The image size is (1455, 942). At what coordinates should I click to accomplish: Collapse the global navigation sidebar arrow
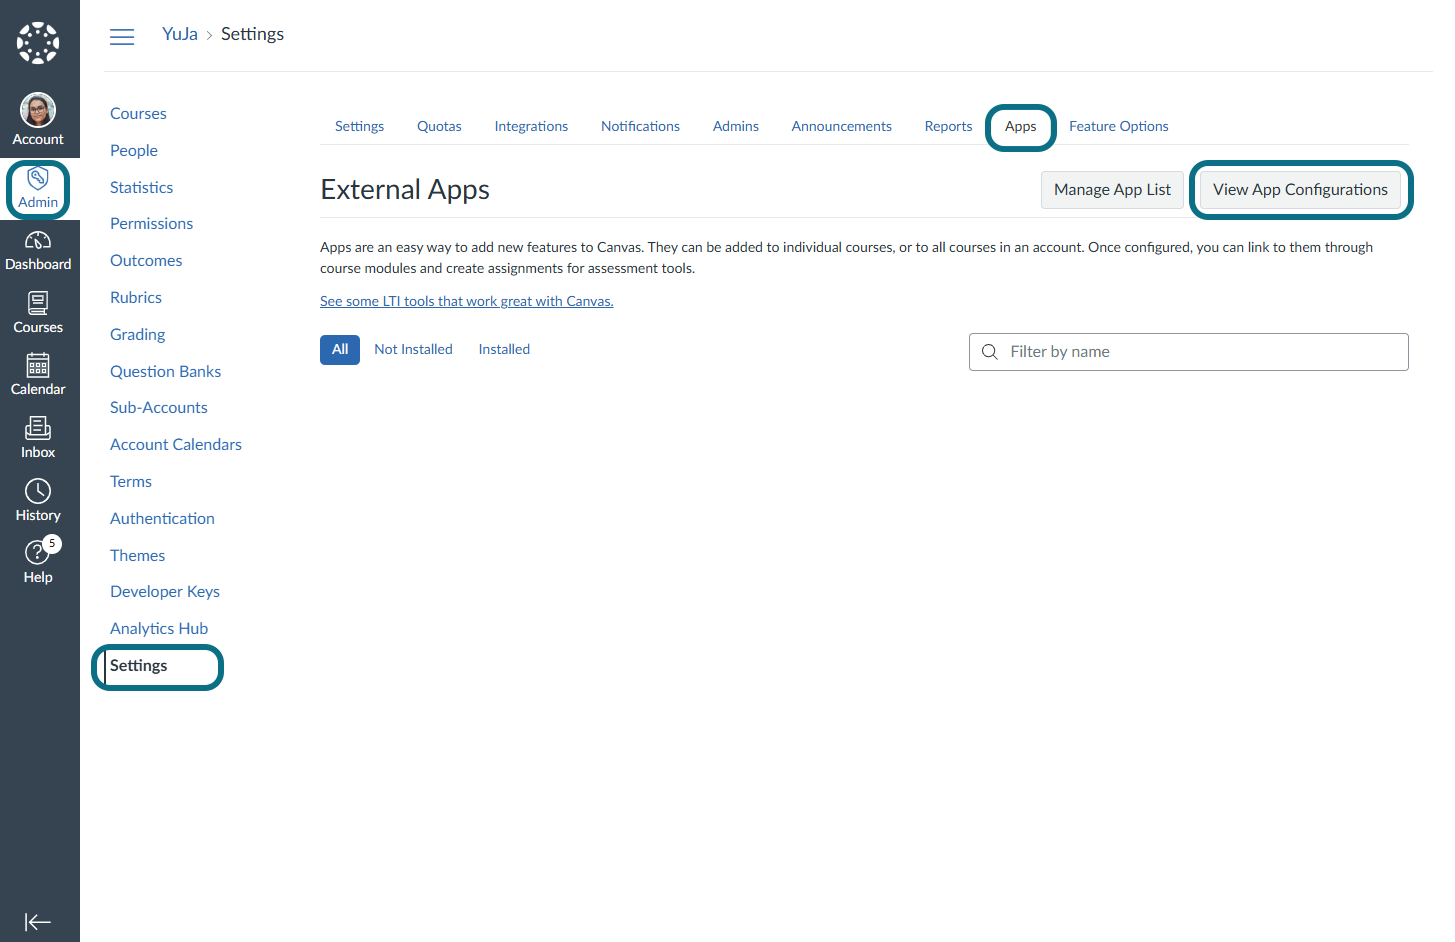[38, 922]
